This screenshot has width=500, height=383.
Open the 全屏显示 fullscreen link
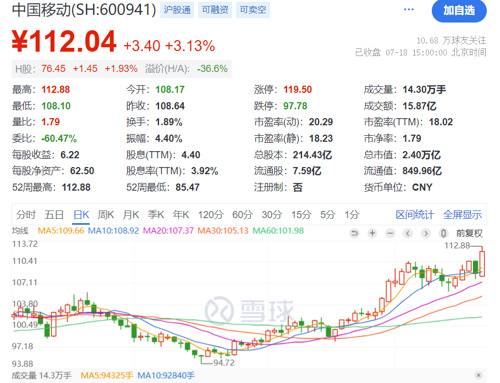pyautogui.click(x=463, y=215)
